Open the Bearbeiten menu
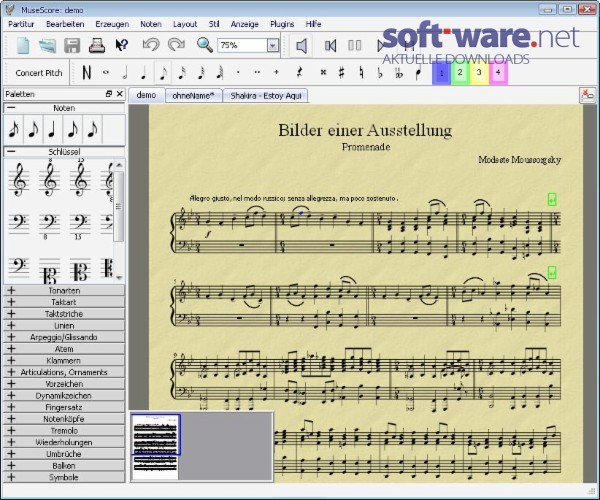Screen dimensions: 600x500 pyautogui.click(x=65, y=24)
